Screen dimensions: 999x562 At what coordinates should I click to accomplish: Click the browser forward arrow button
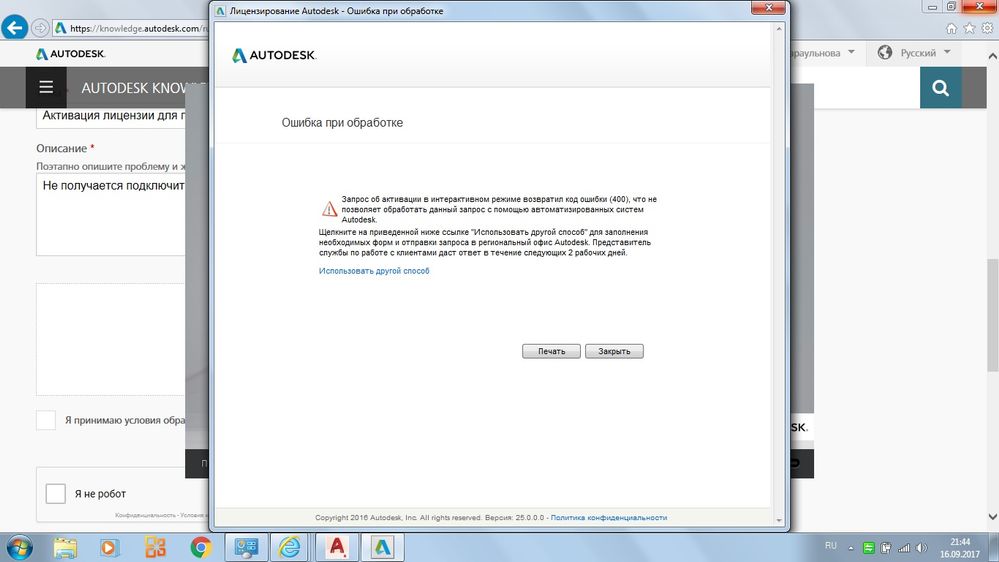[40, 28]
